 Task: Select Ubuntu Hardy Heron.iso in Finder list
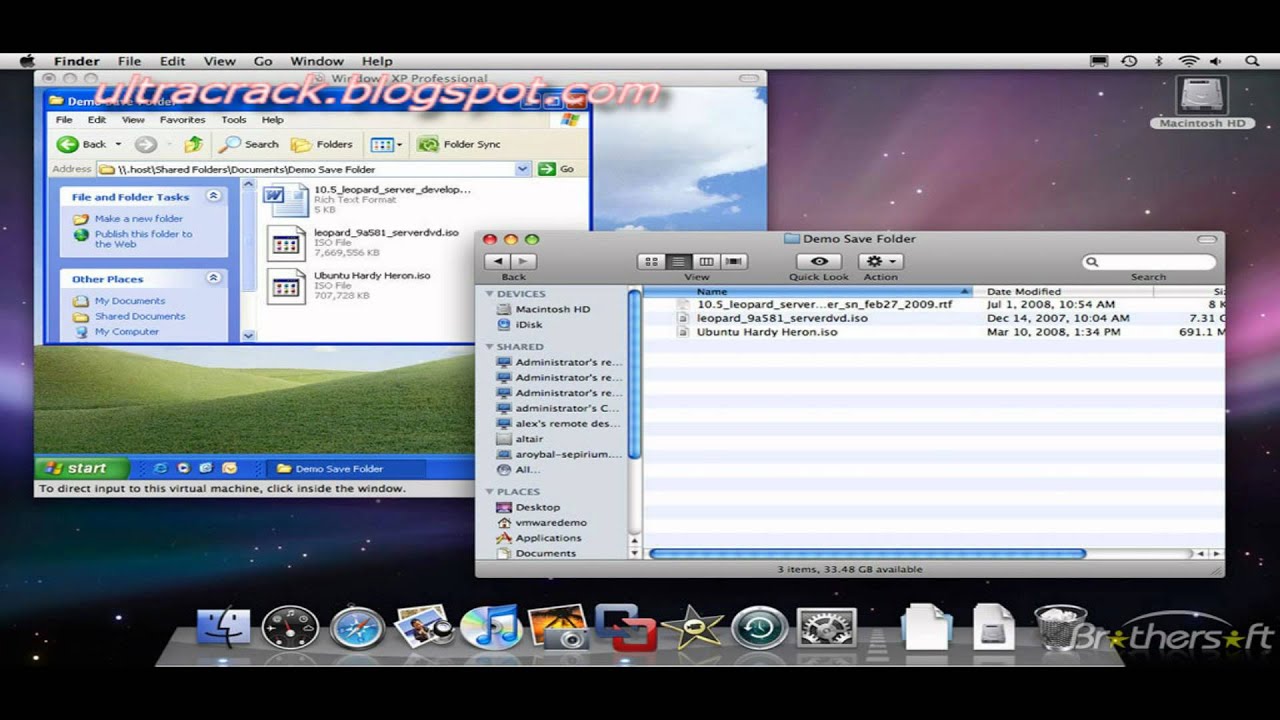[x=767, y=332]
